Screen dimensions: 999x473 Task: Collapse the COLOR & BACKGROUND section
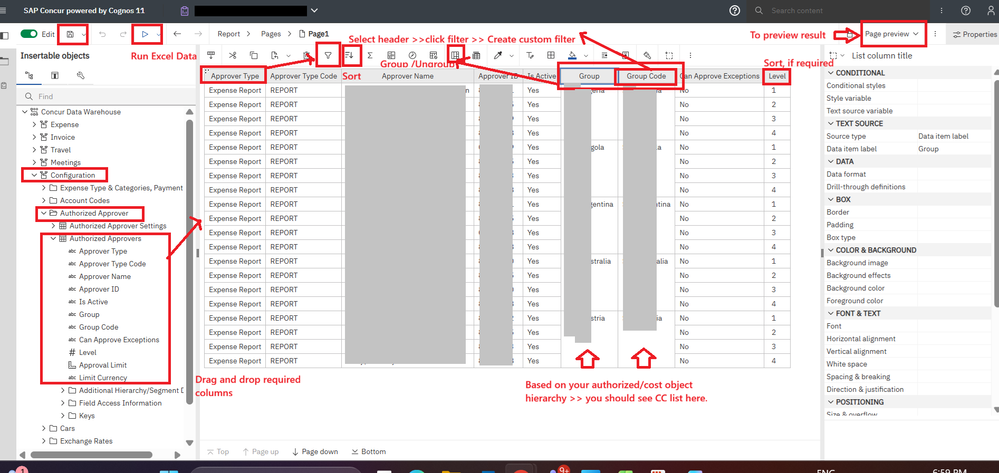831,250
